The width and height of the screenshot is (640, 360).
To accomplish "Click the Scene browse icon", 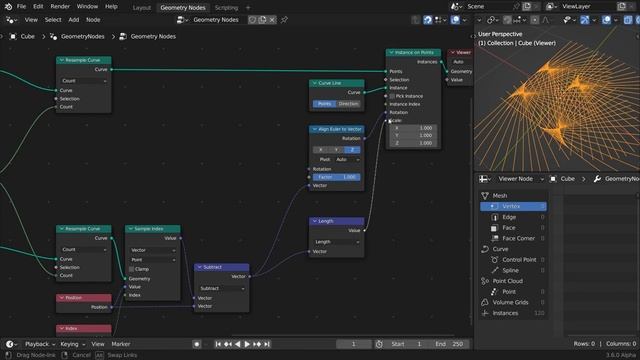I will point(456,7).
